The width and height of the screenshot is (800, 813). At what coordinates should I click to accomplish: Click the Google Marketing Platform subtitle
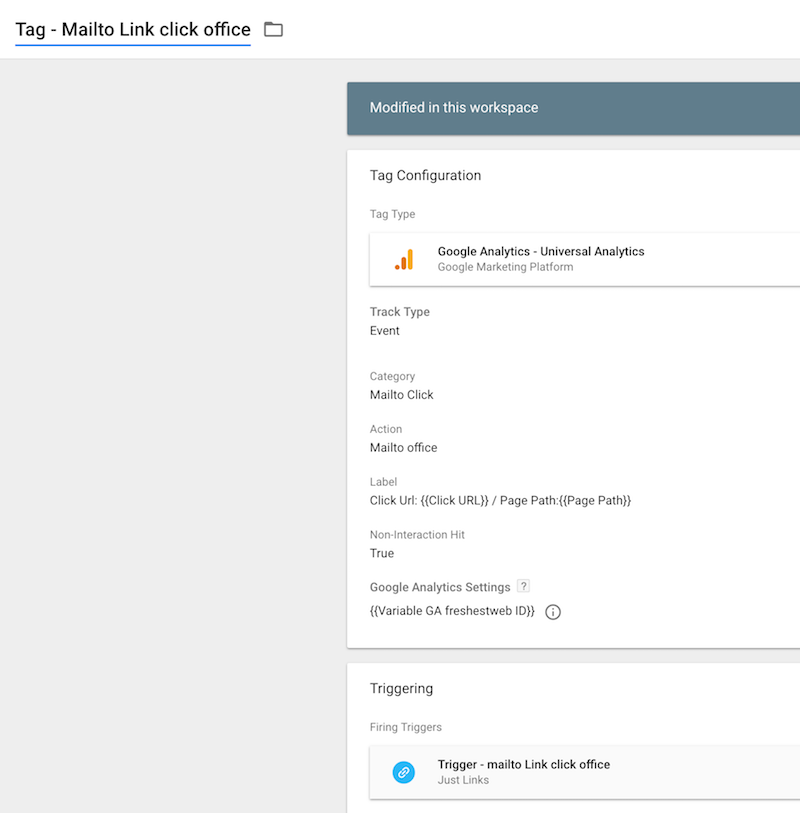(x=505, y=267)
